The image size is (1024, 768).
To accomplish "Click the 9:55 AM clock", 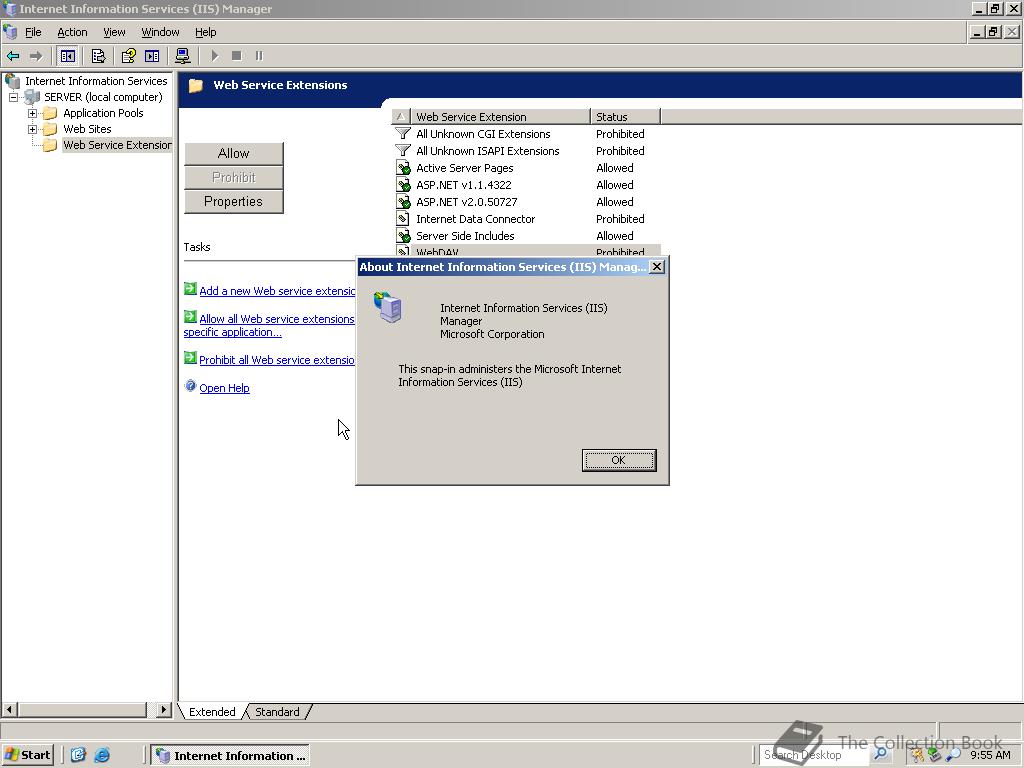I will point(990,755).
